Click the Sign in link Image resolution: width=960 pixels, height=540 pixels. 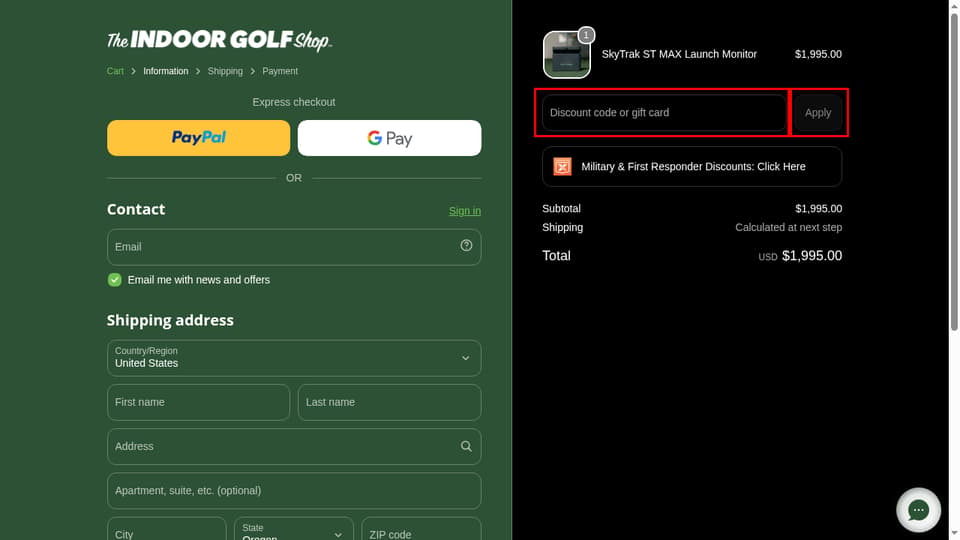click(465, 211)
